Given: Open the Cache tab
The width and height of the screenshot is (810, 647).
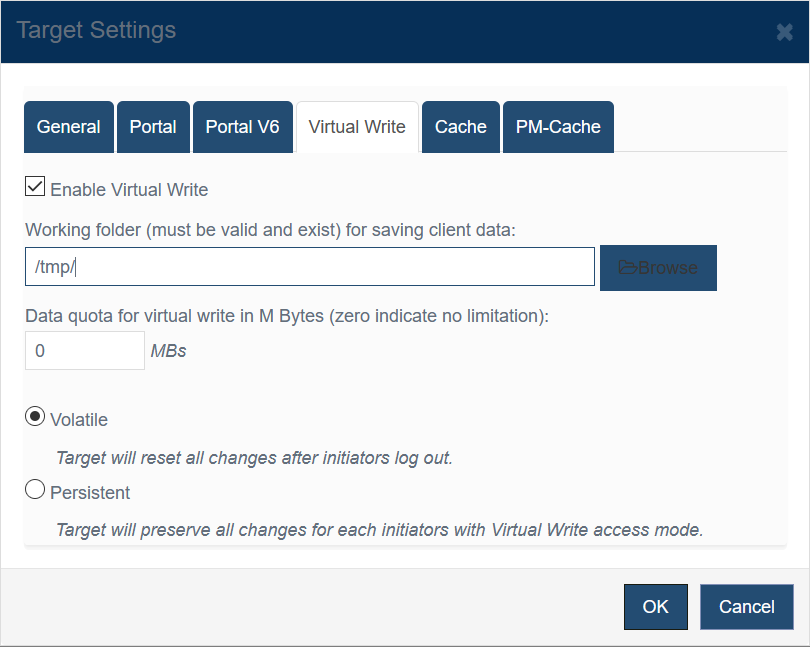Looking at the screenshot, I should click(x=461, y=127).
